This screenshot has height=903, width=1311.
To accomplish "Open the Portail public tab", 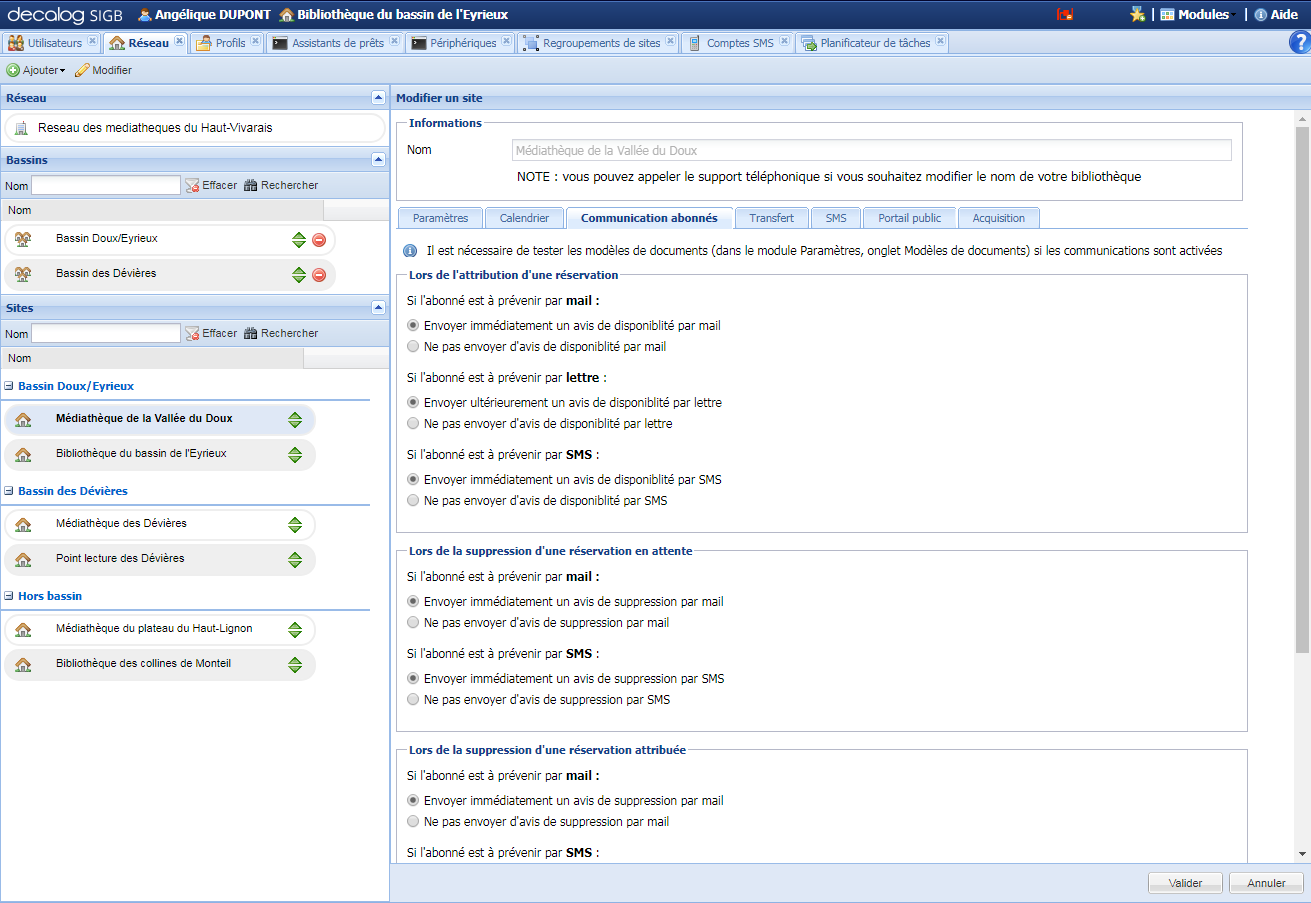I will [909, 218].
